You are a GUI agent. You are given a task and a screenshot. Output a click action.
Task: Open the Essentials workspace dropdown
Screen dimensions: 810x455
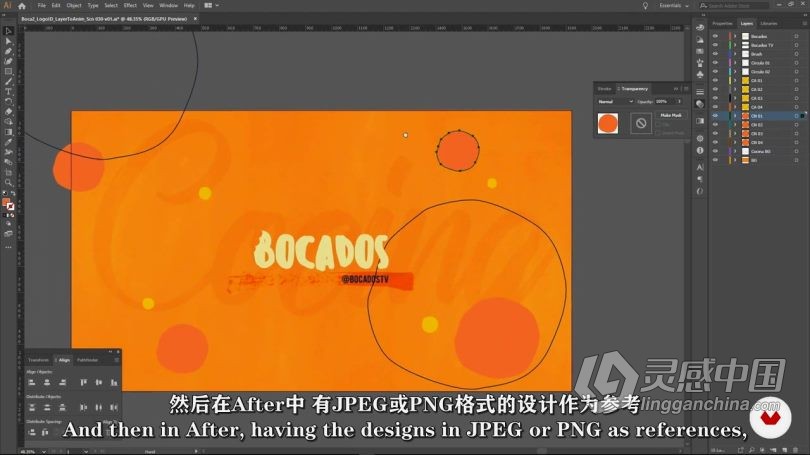674,6
